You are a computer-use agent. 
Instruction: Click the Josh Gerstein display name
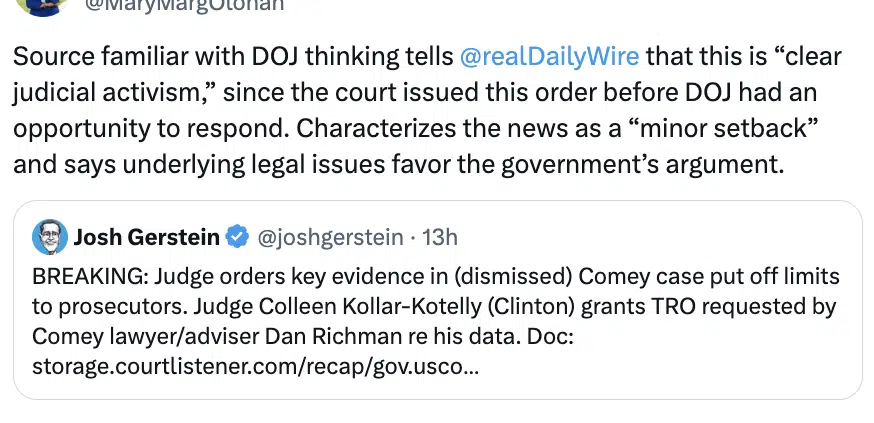click(147, 238)
